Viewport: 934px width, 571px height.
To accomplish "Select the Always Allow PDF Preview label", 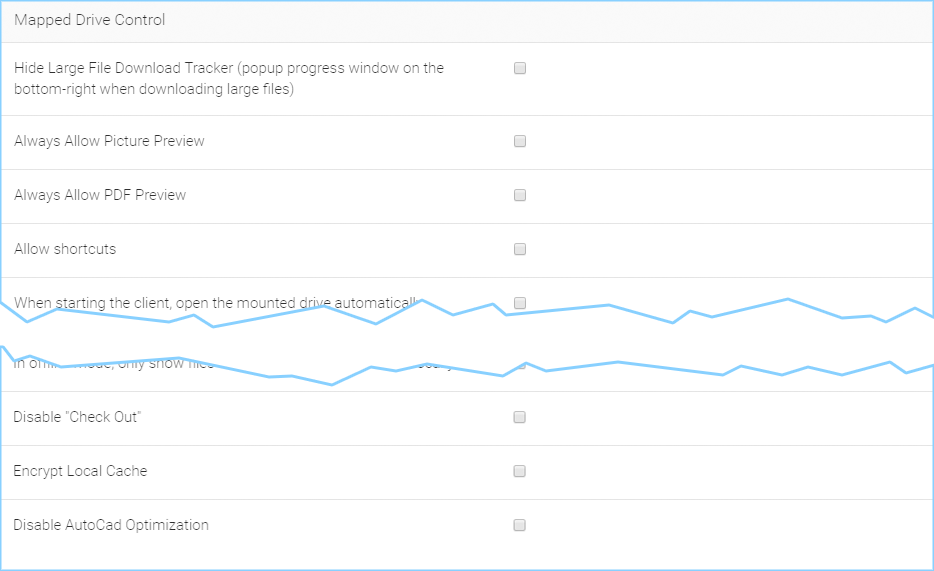I will [x=100, y=195].
